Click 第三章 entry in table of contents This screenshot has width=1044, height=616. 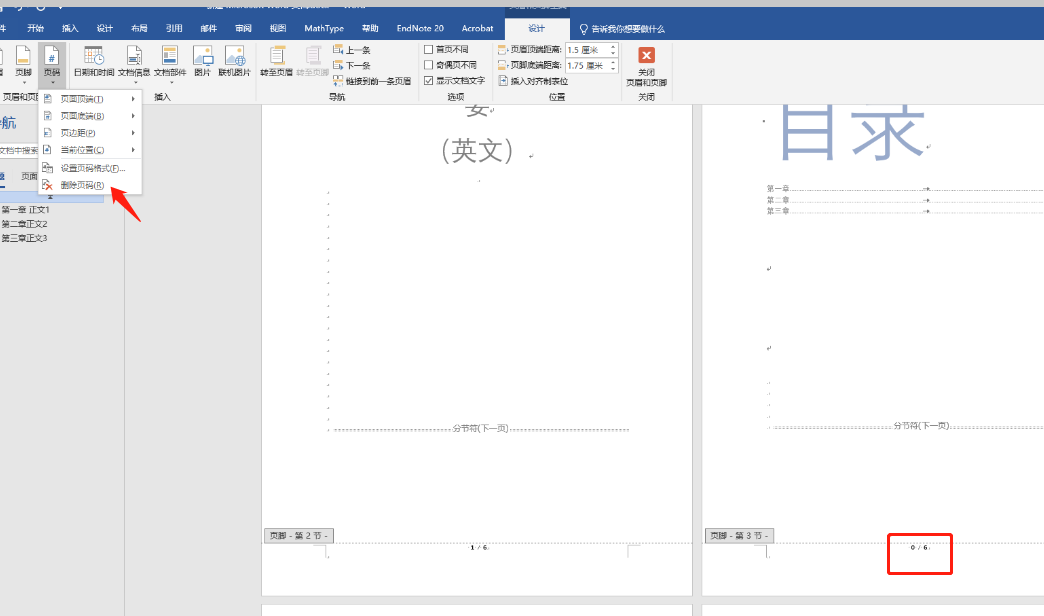778,210
